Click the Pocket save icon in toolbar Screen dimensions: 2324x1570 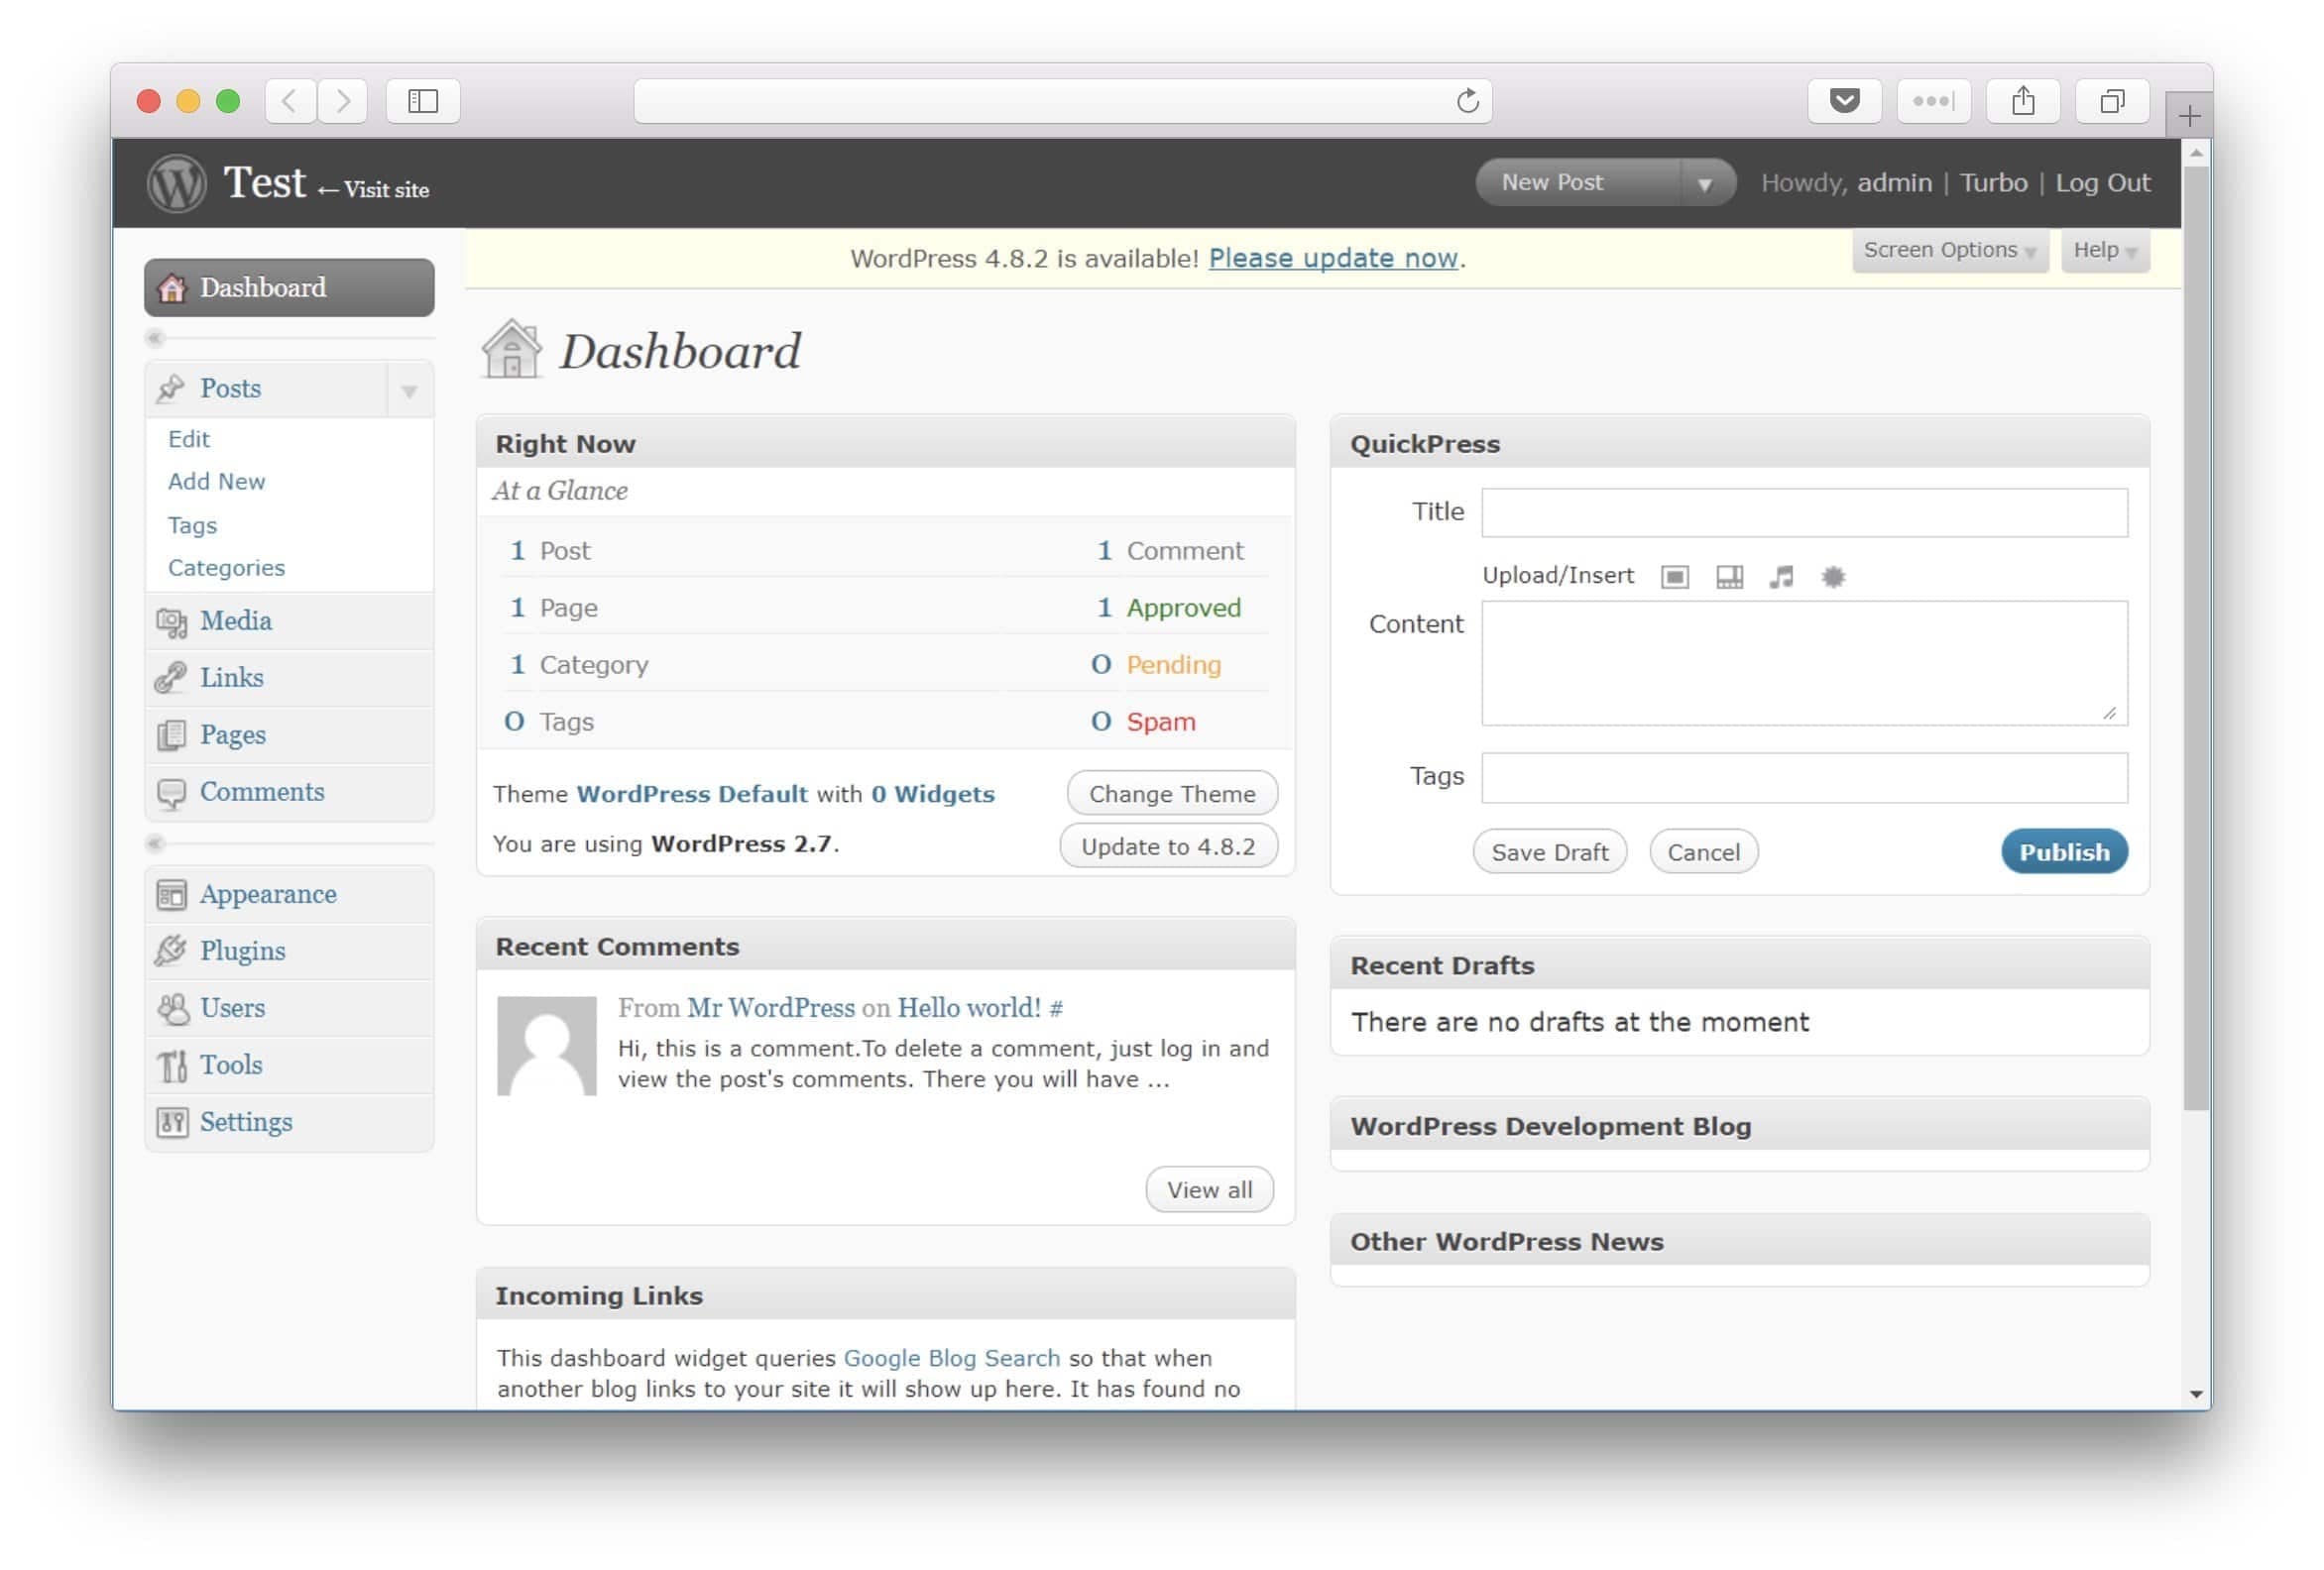tap(1844, 101)
